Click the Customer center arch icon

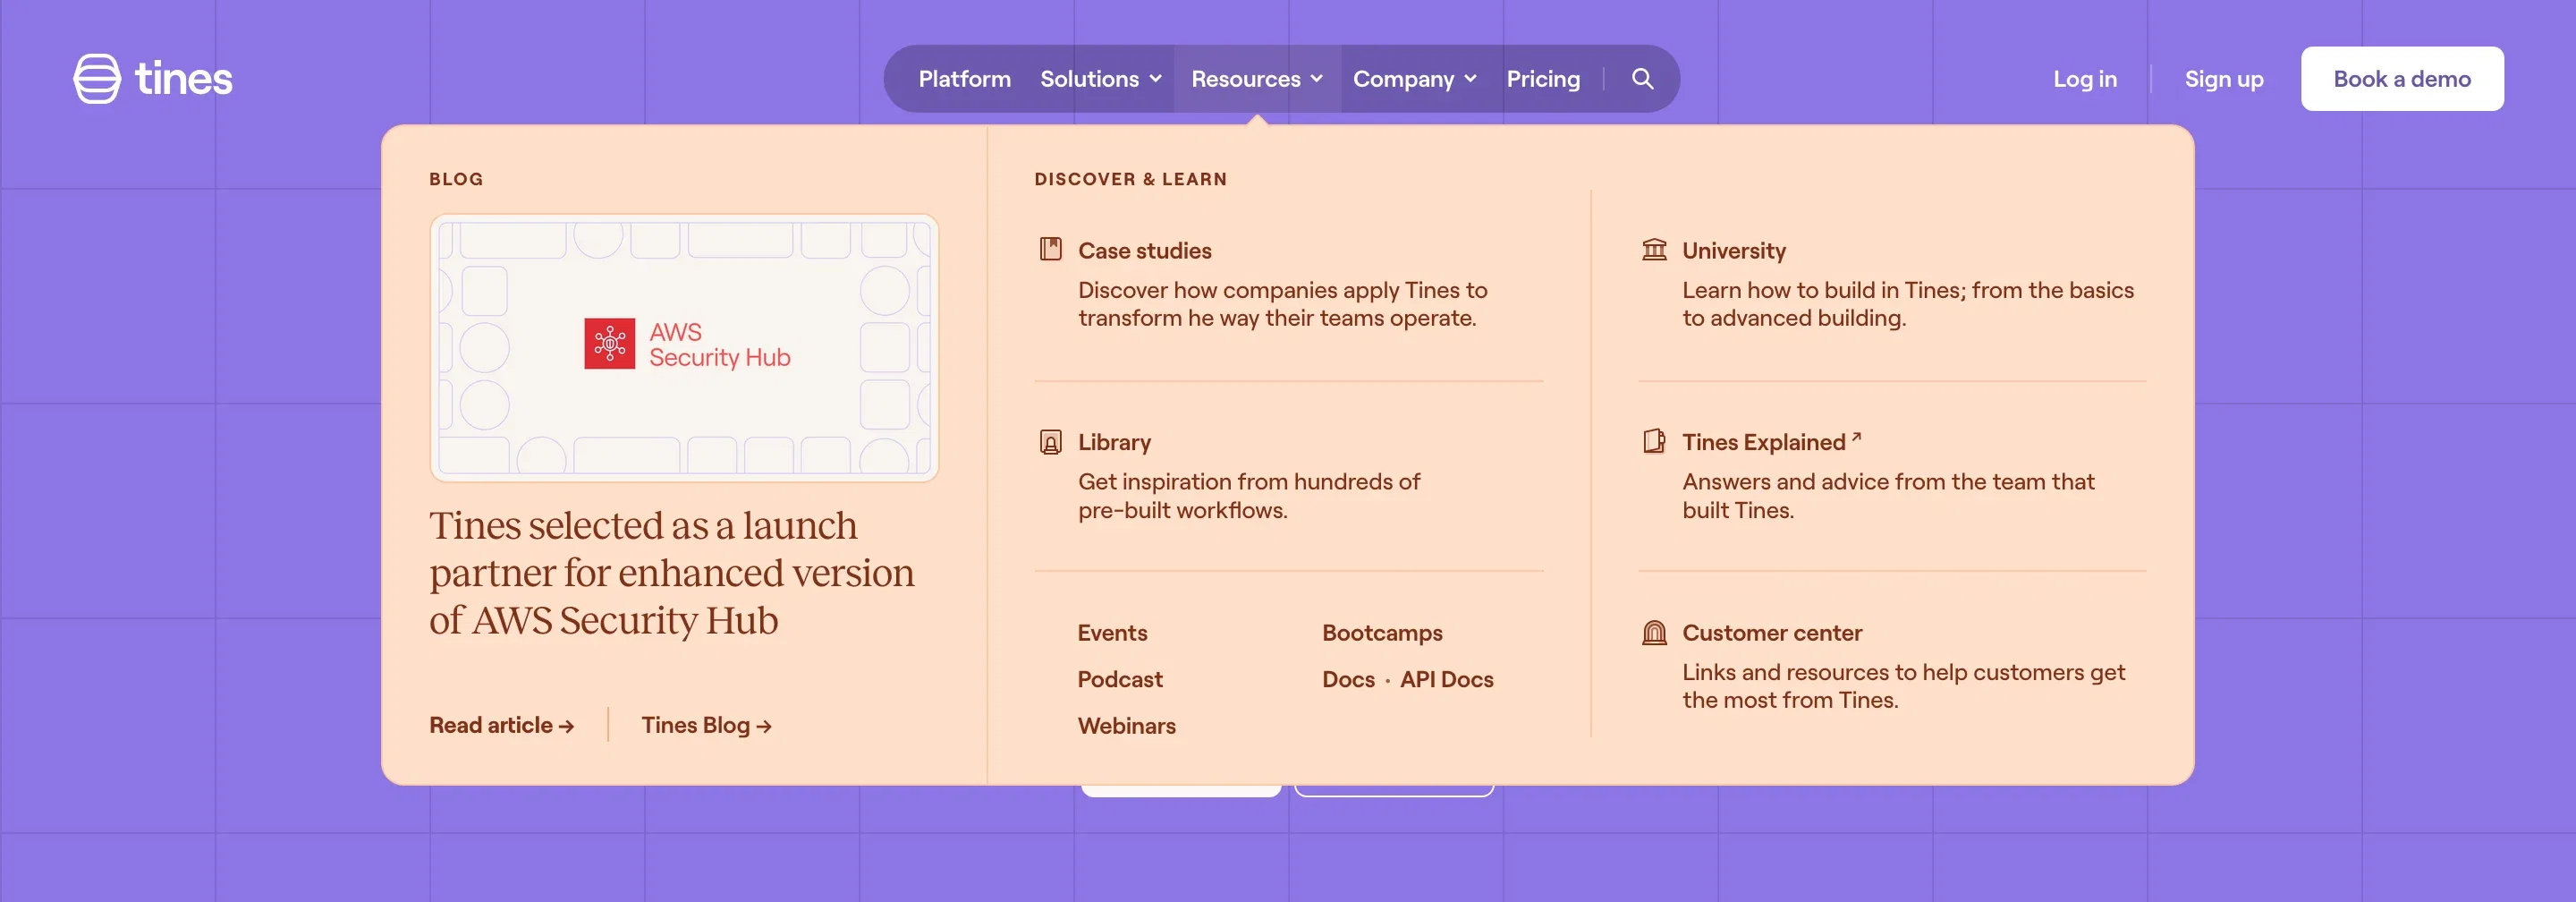[1654, 632]
